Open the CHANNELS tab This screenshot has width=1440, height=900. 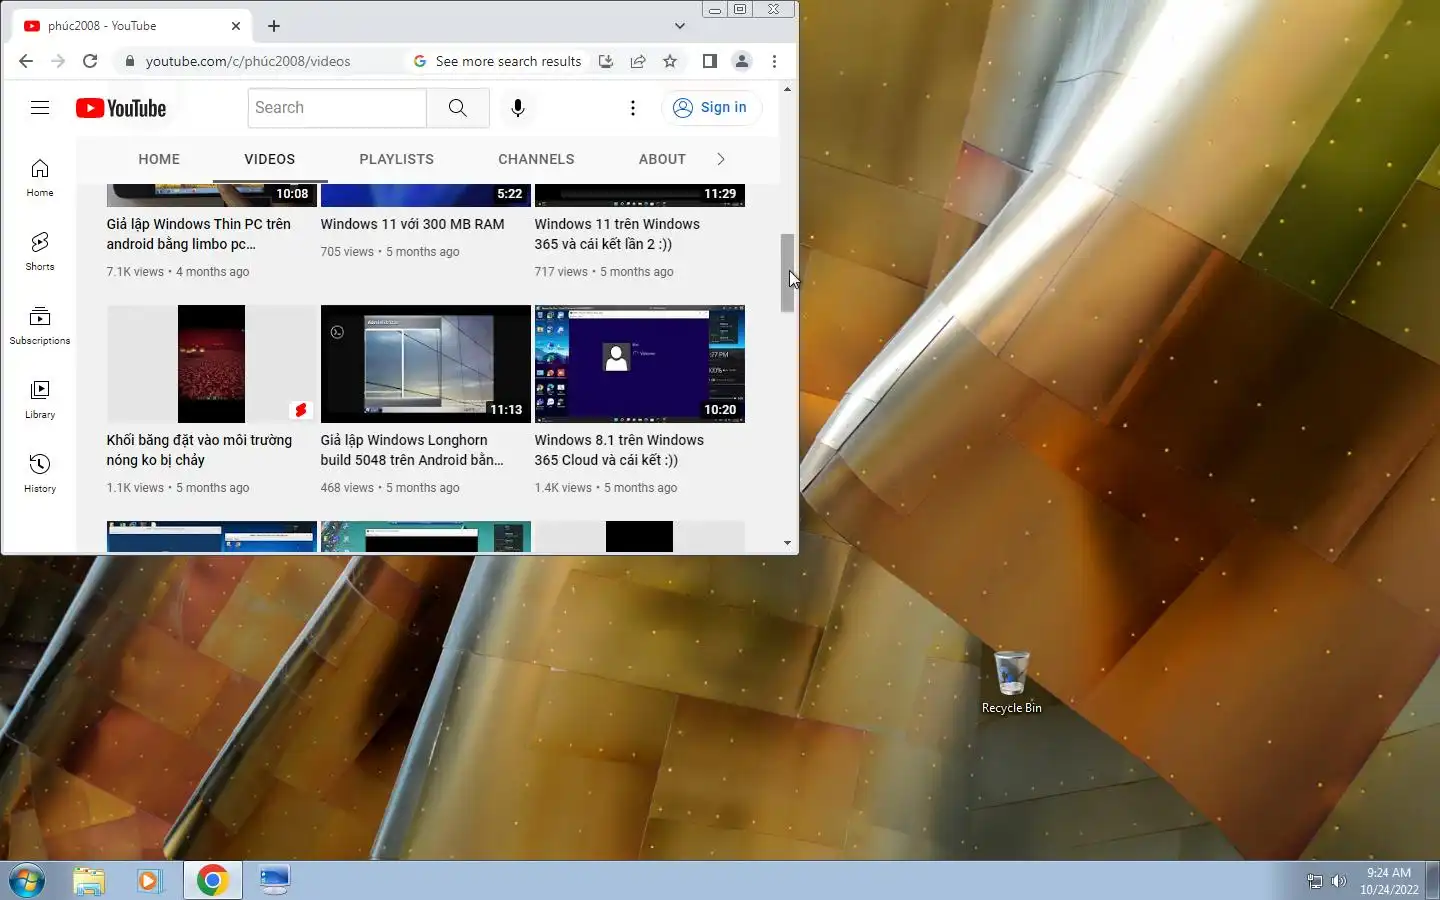click(x=536, y=159)
